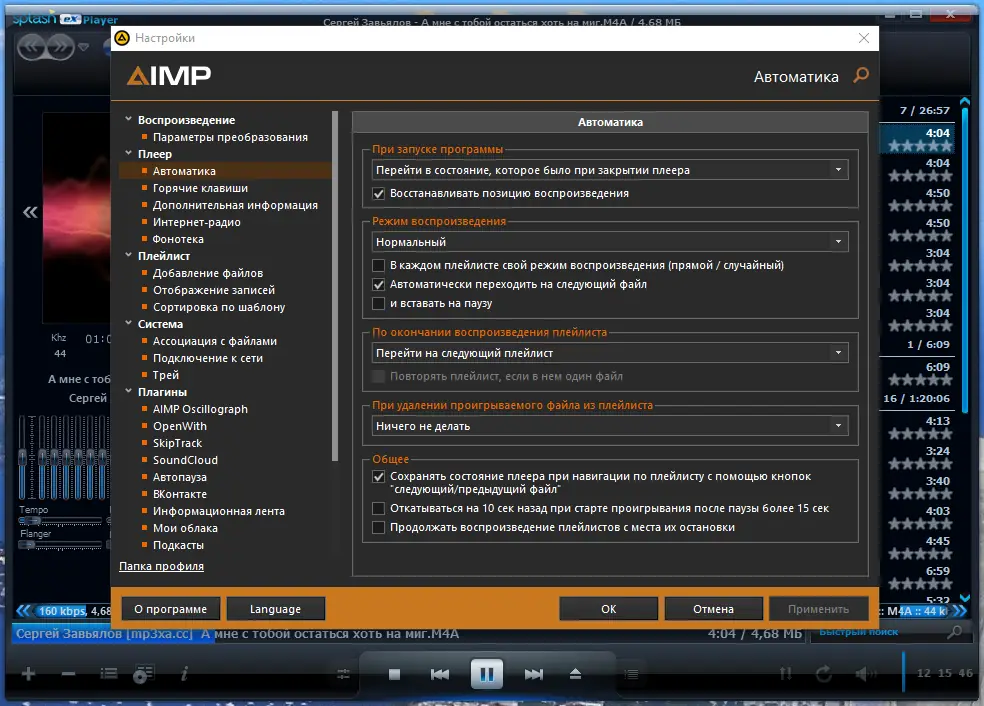
Task: Open the 'Папка профиля' link
Action: pyautogui.click(x=161, y=566)
